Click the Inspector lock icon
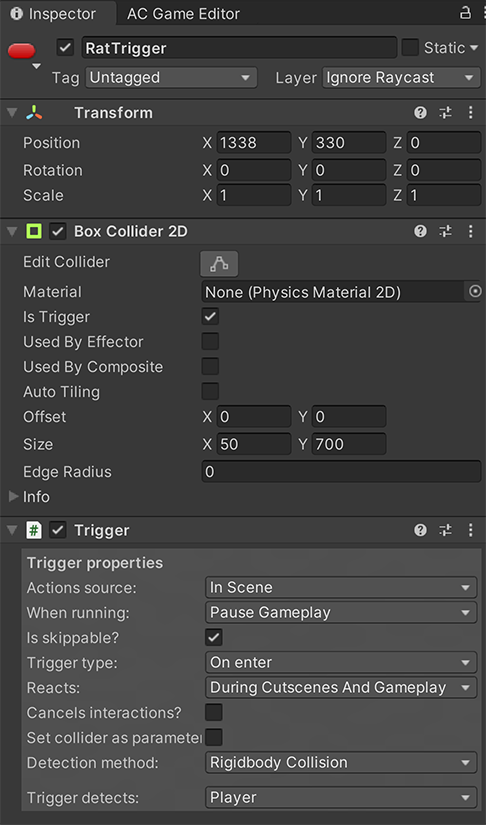This screenshot has height=825, width=486. [465, 13]
